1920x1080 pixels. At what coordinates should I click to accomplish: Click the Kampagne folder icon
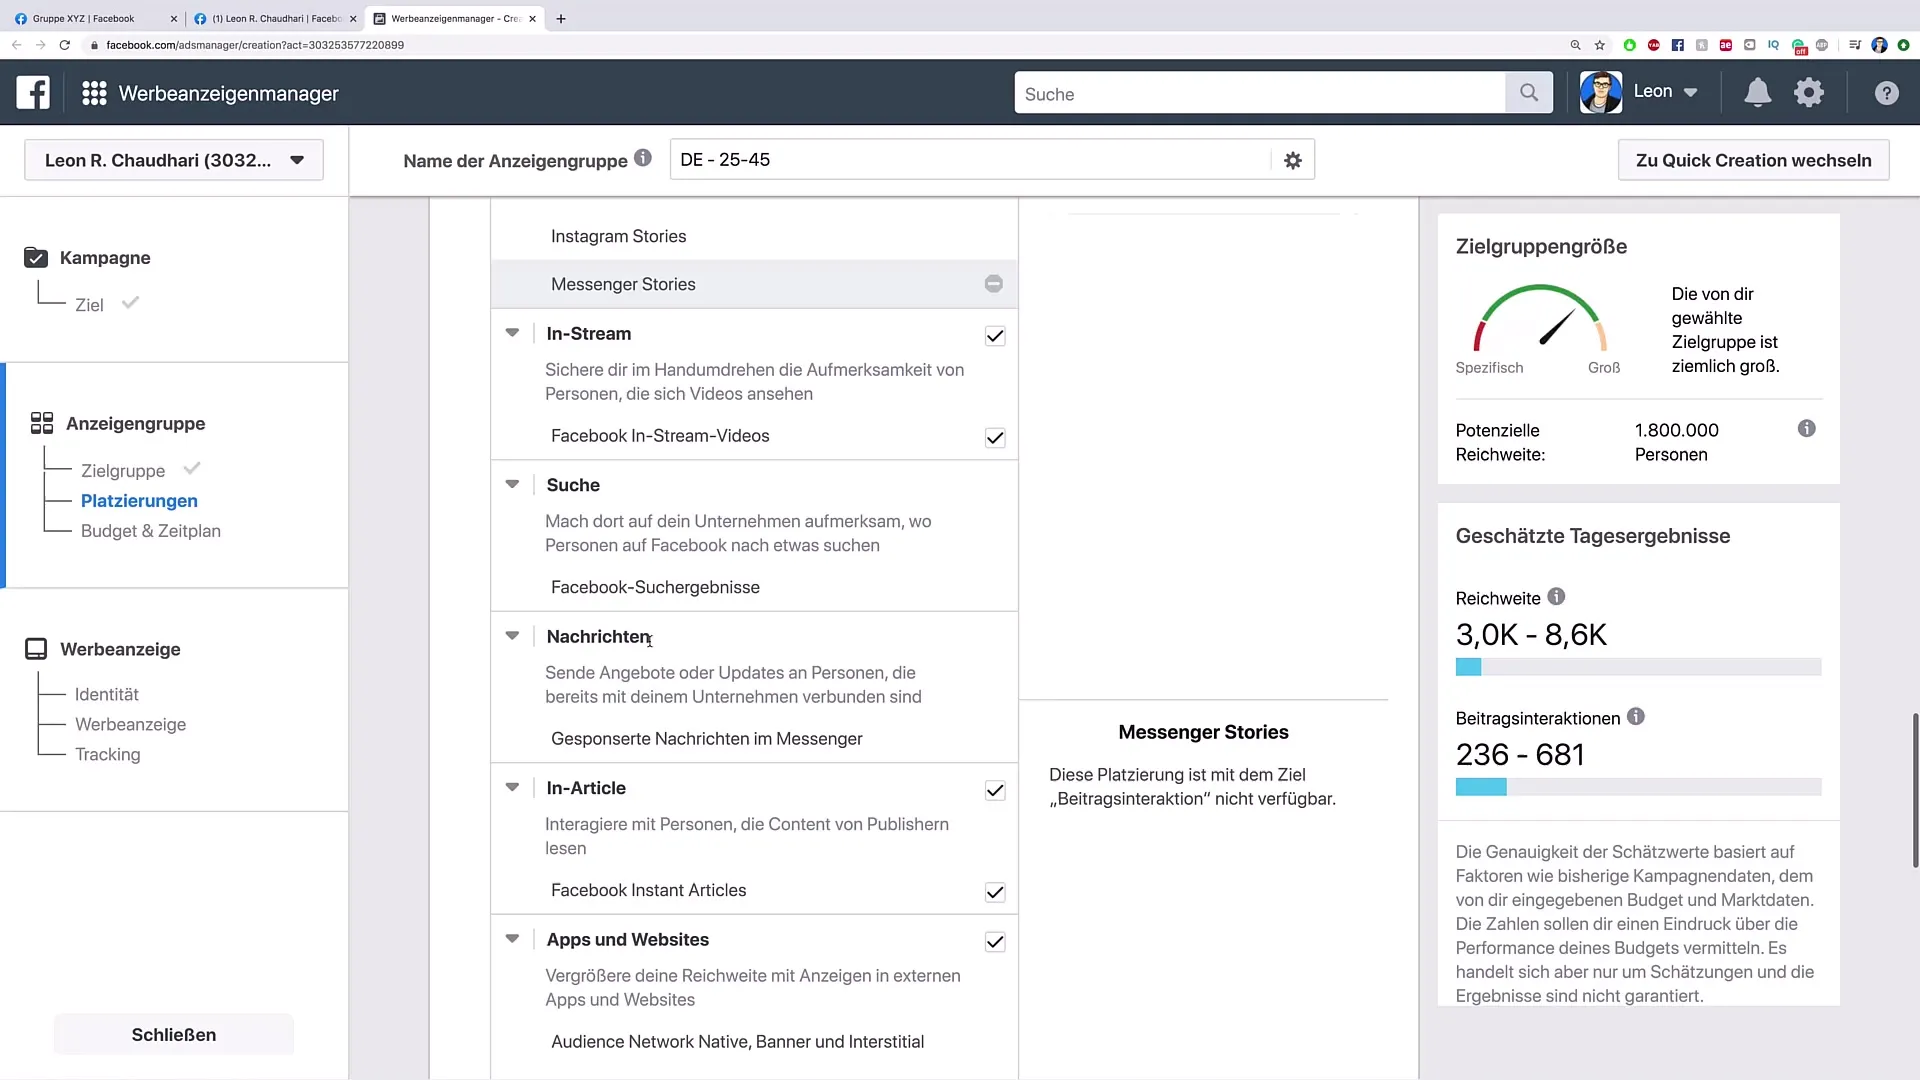(x=36, y=257)
